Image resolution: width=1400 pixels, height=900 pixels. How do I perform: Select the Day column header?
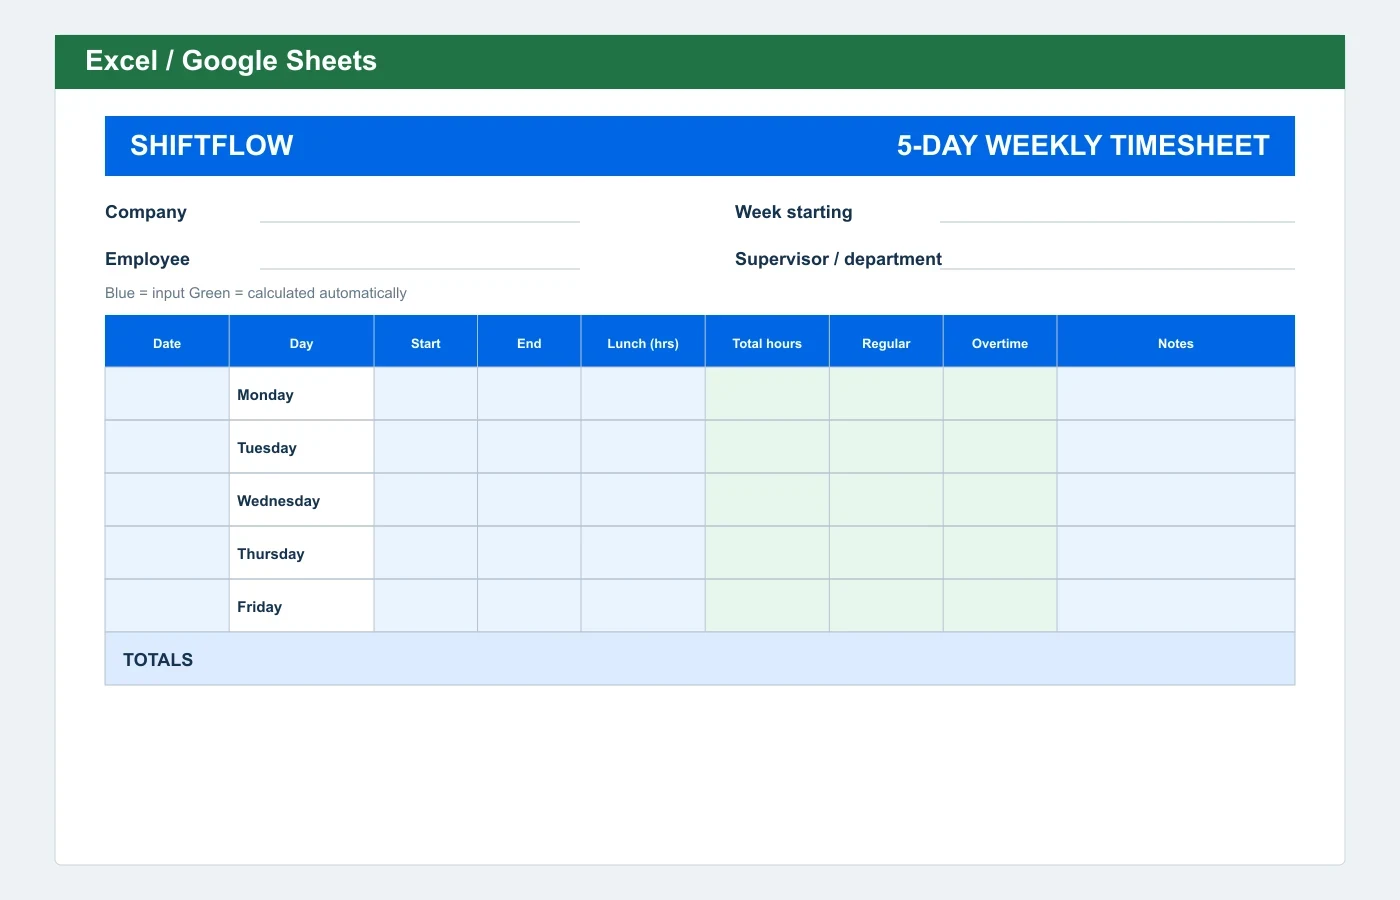coord(301,342)
